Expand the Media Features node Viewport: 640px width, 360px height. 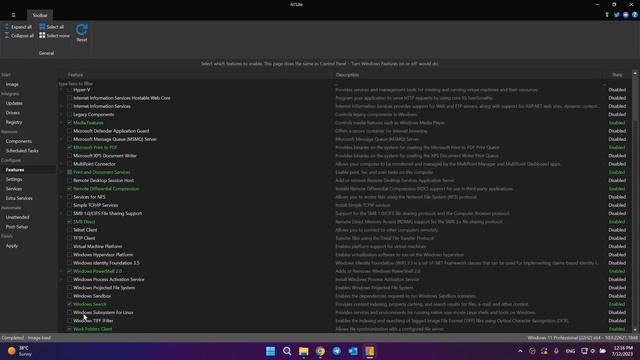coord(62,123)
